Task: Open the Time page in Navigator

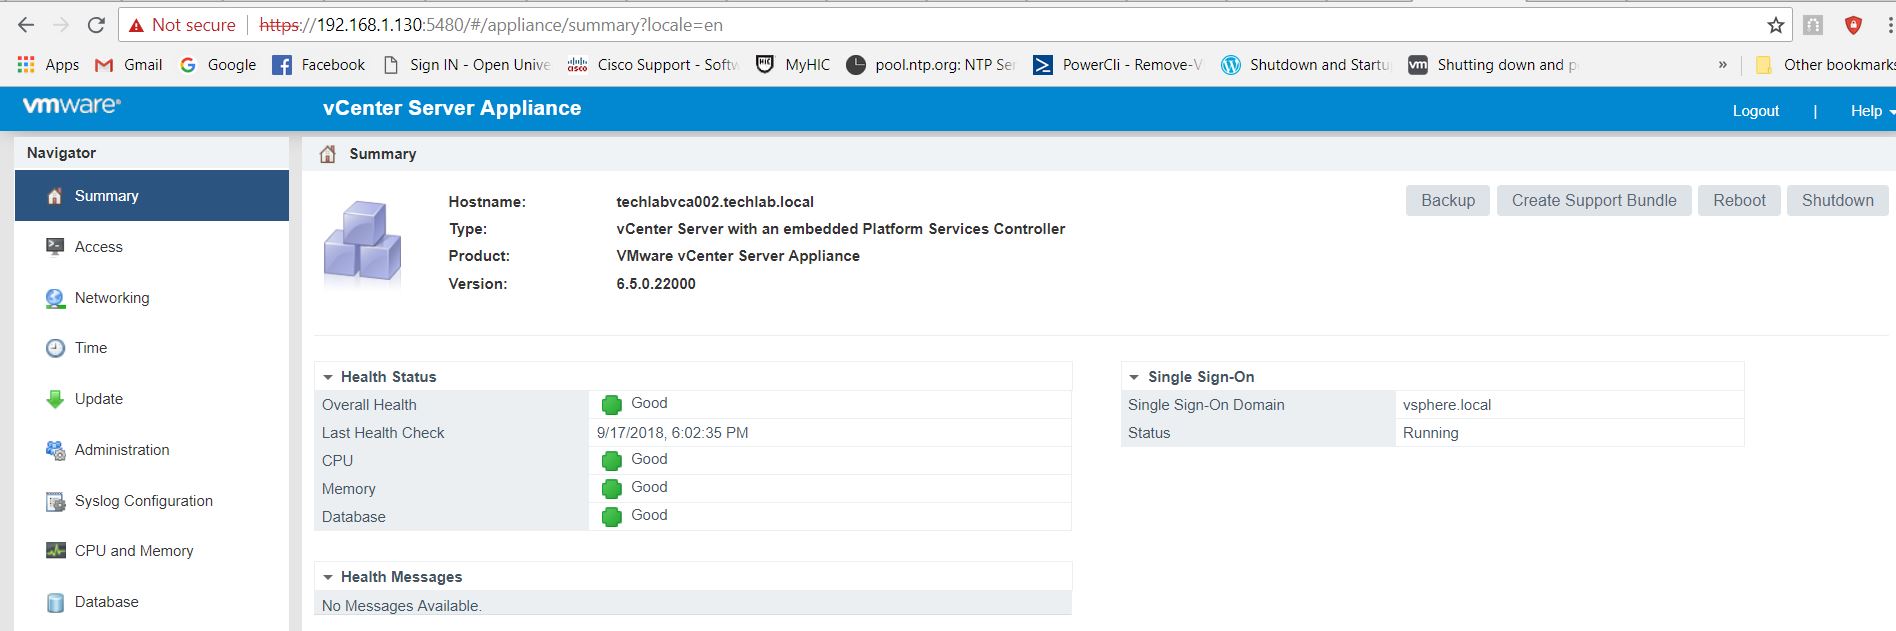Action: 152,348
